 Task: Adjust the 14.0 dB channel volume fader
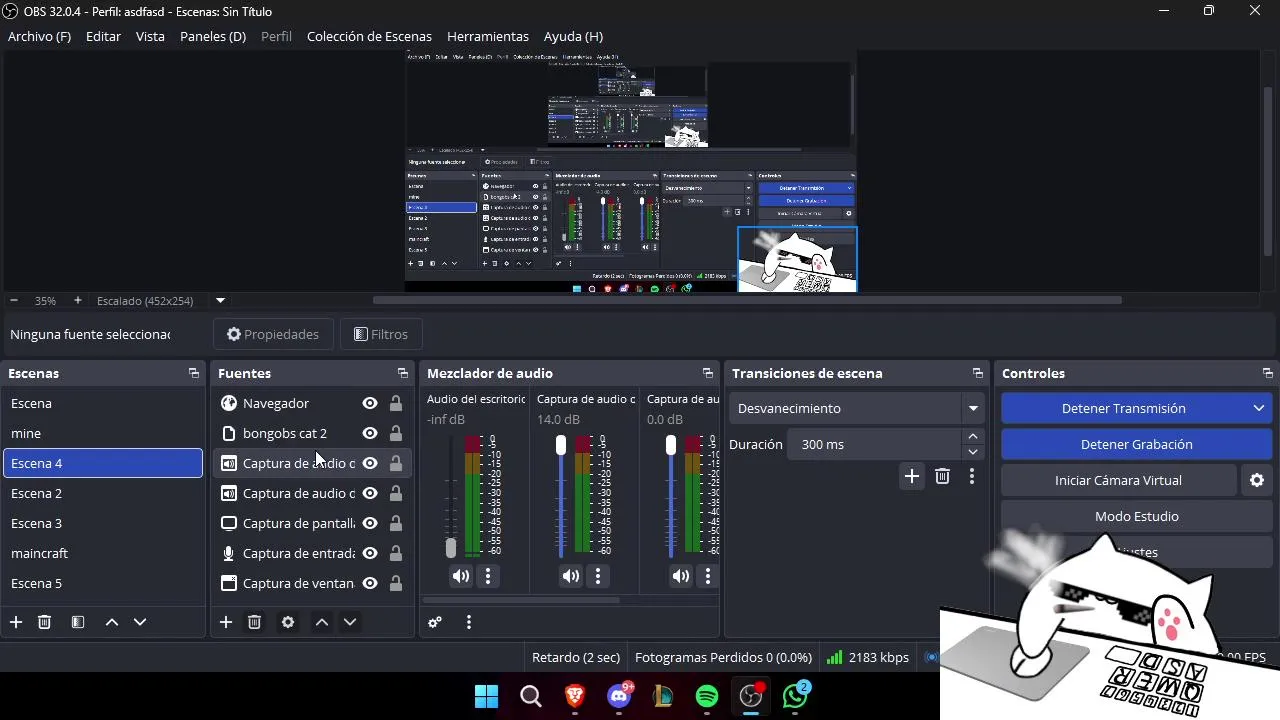pyautogui.click(x=561, y=444)
